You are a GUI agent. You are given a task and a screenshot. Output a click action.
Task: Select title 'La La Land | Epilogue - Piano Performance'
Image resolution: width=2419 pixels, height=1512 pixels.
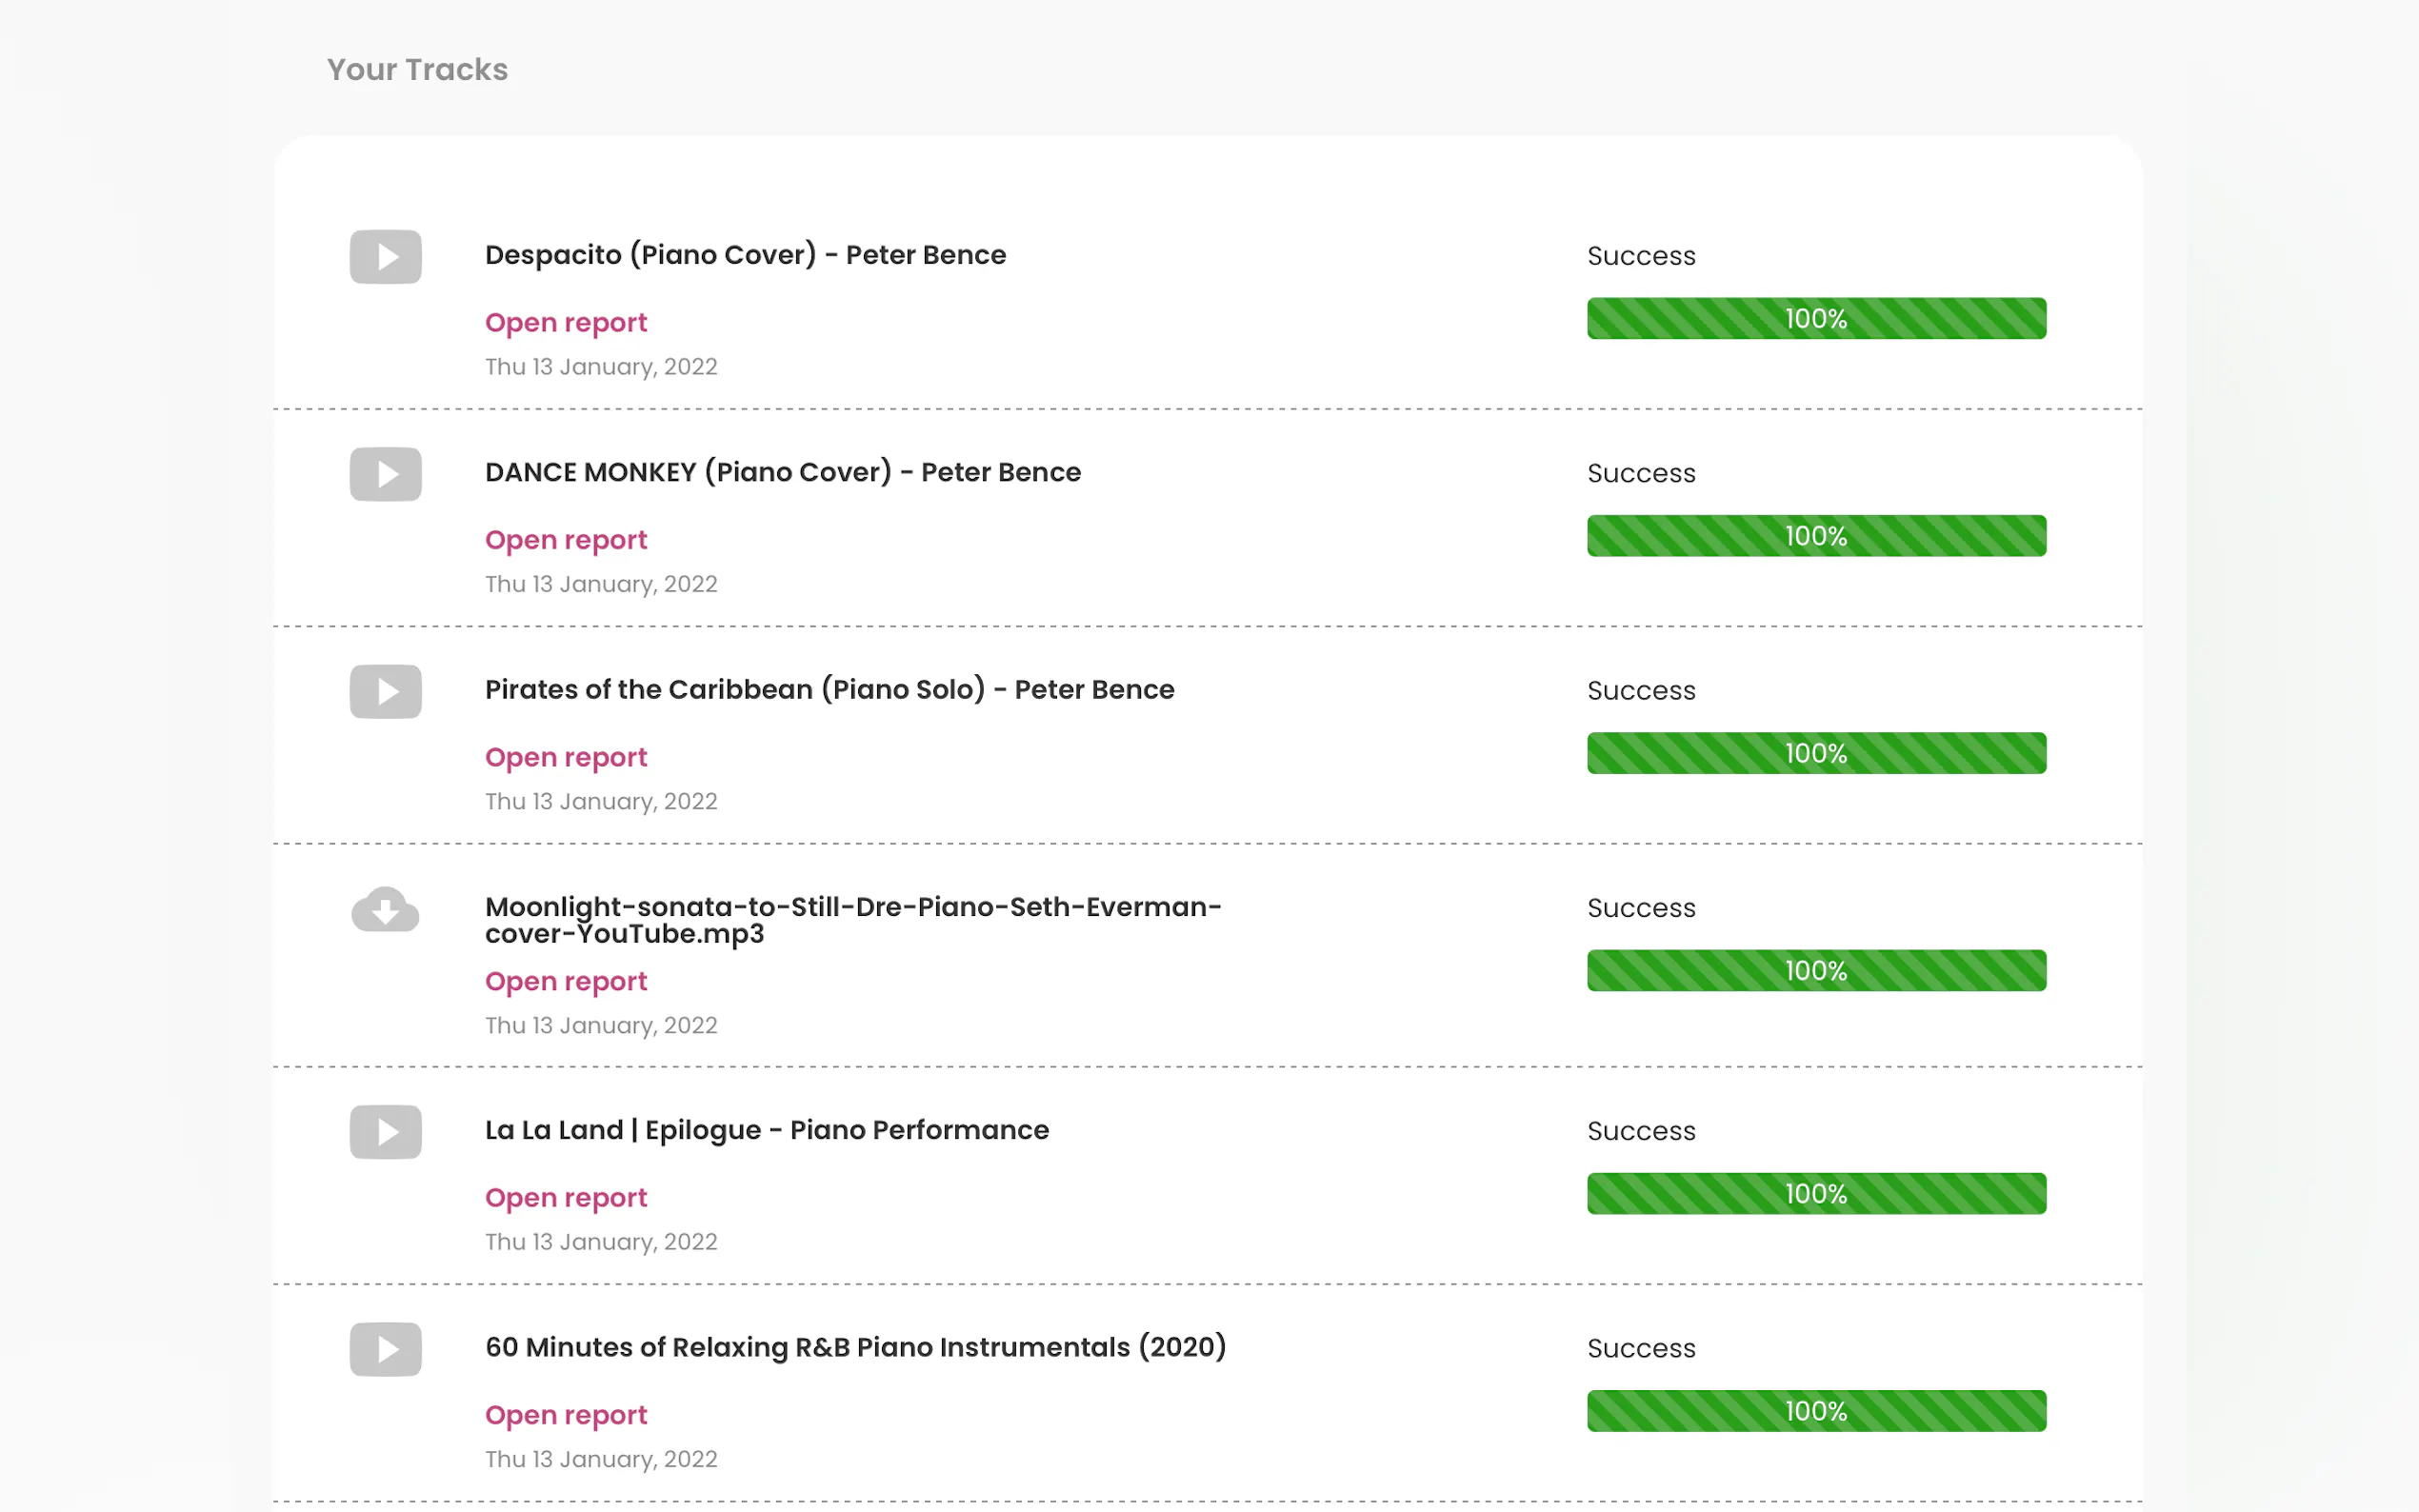click(767, 1130)
